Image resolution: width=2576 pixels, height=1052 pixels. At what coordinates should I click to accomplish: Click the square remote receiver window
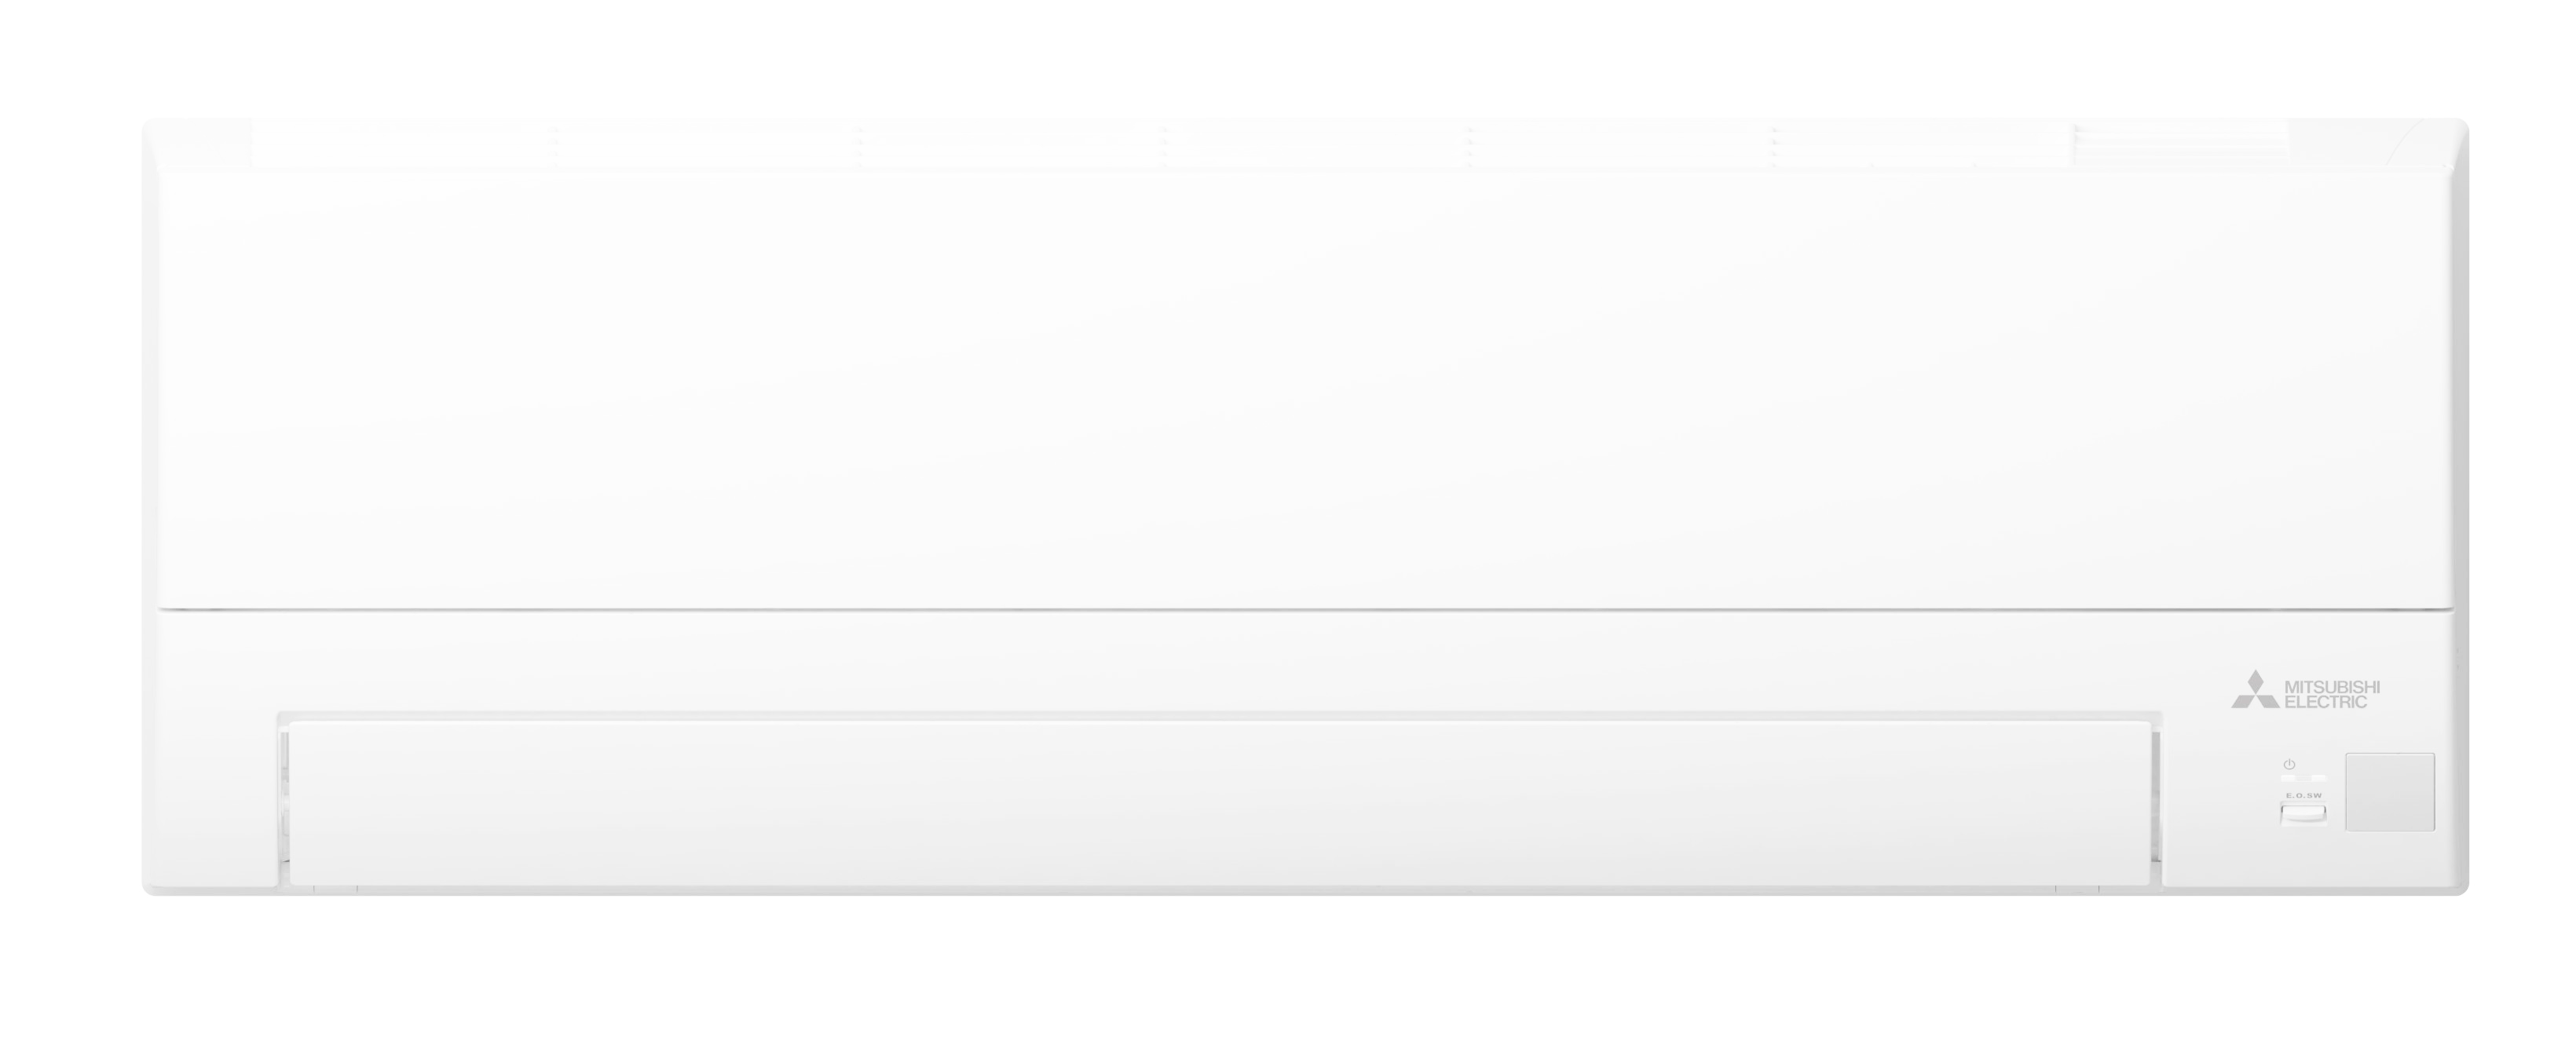point(2390,792)
